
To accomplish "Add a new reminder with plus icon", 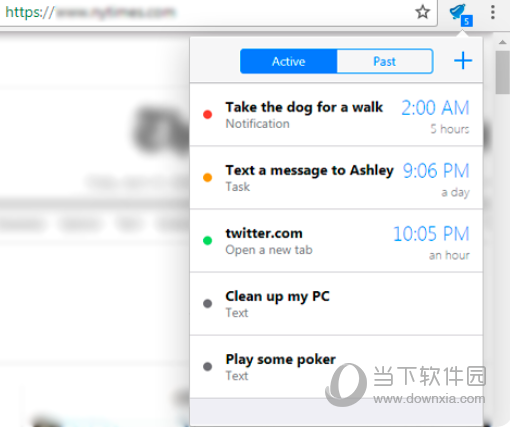I will tap(463, 61).
